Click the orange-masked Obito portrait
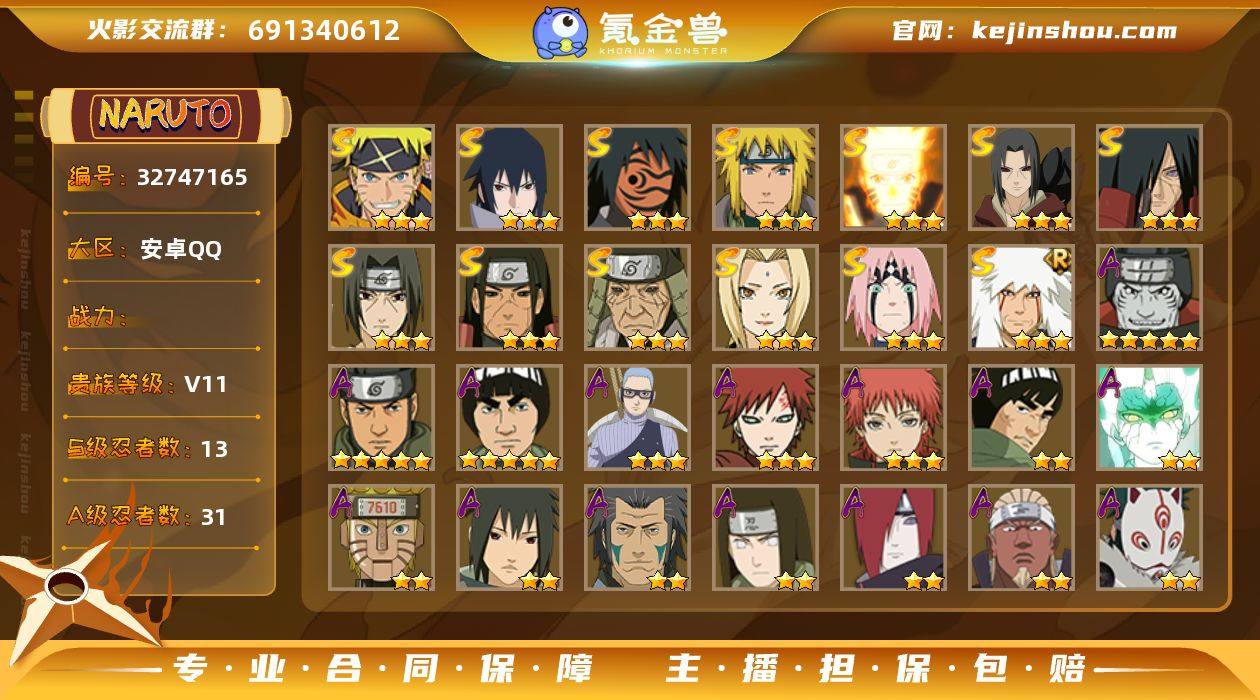Screen dimensions: 1260x700 (637, 178)
